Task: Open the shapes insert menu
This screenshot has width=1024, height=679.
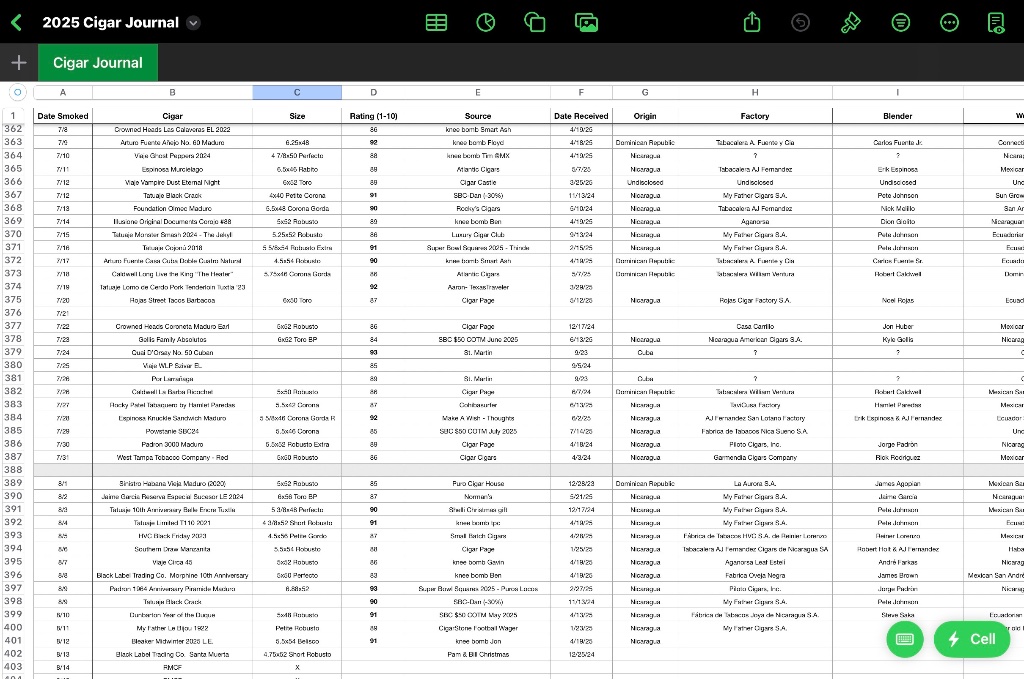Action: coord(535,22)
